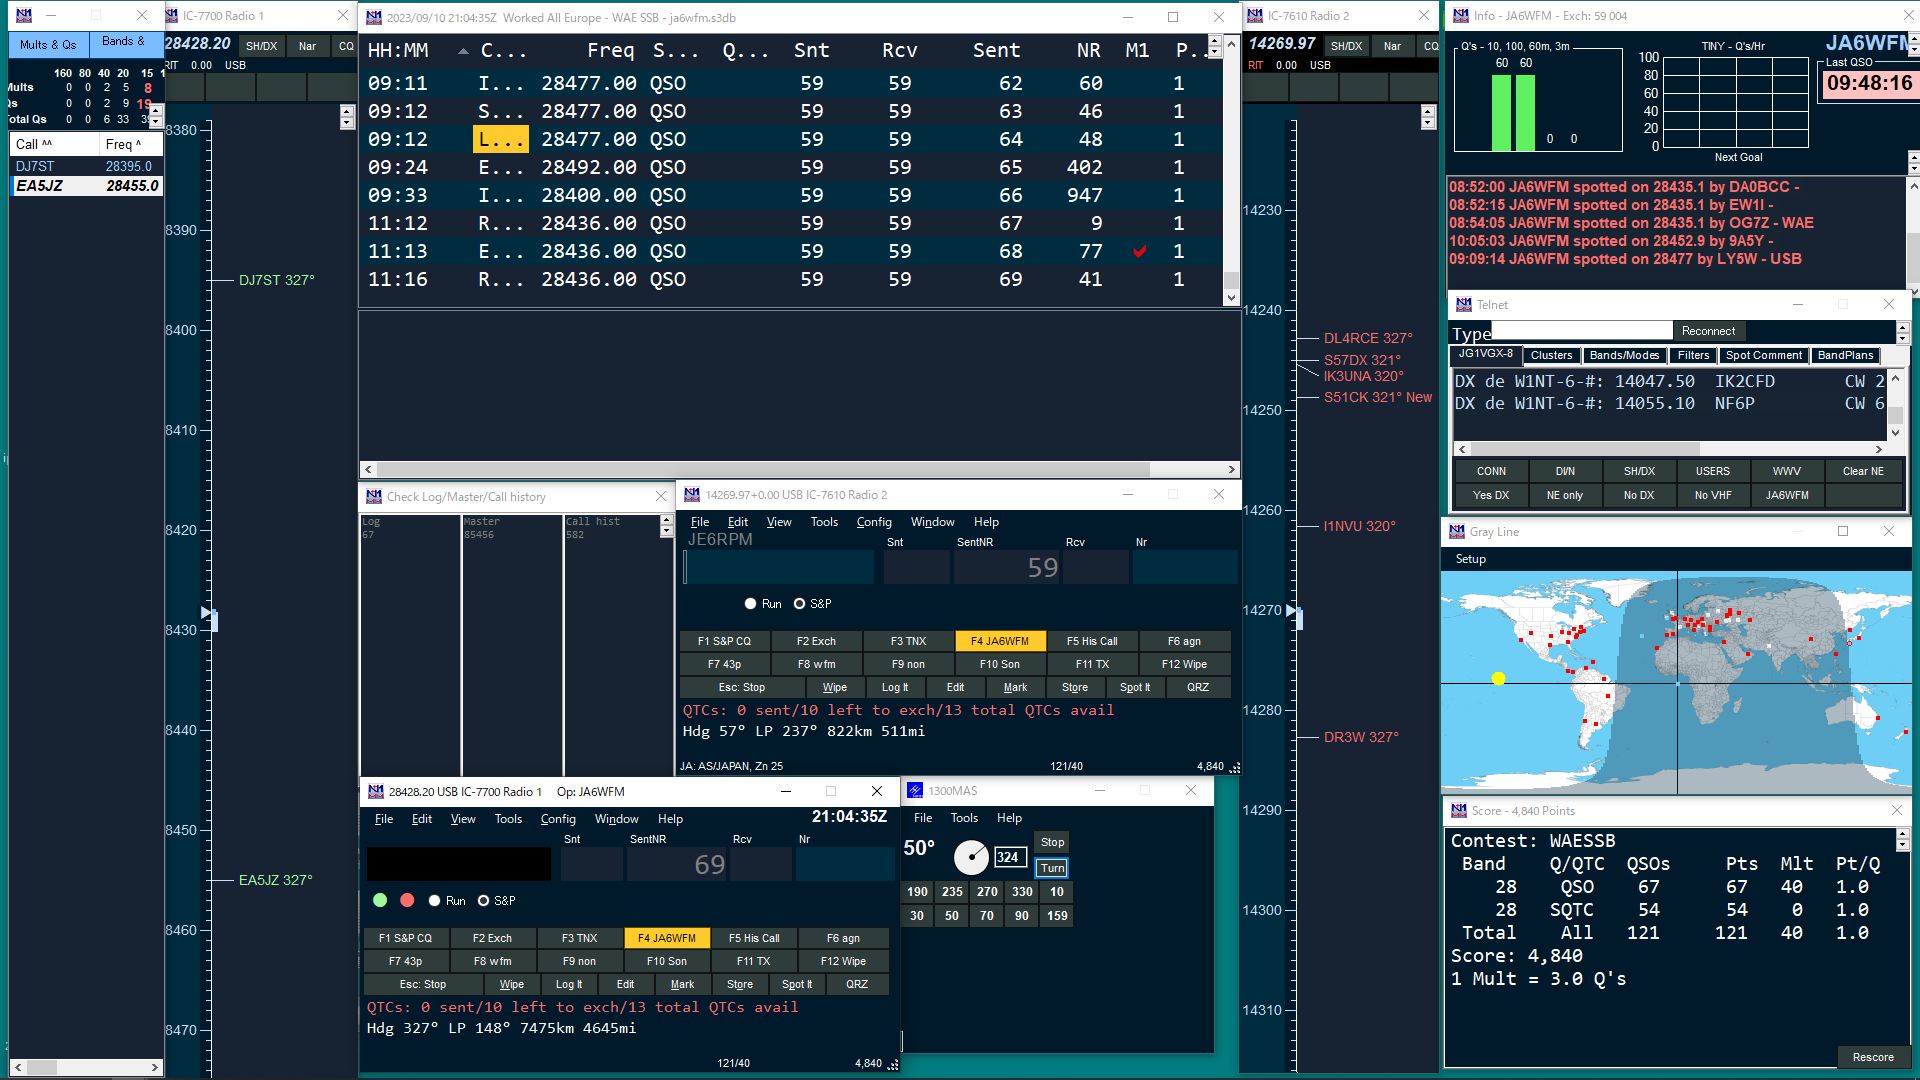Click the up zoom arrow on Radio 2 bandmap
1920x1080 pixels.
tap(1428, 111)
